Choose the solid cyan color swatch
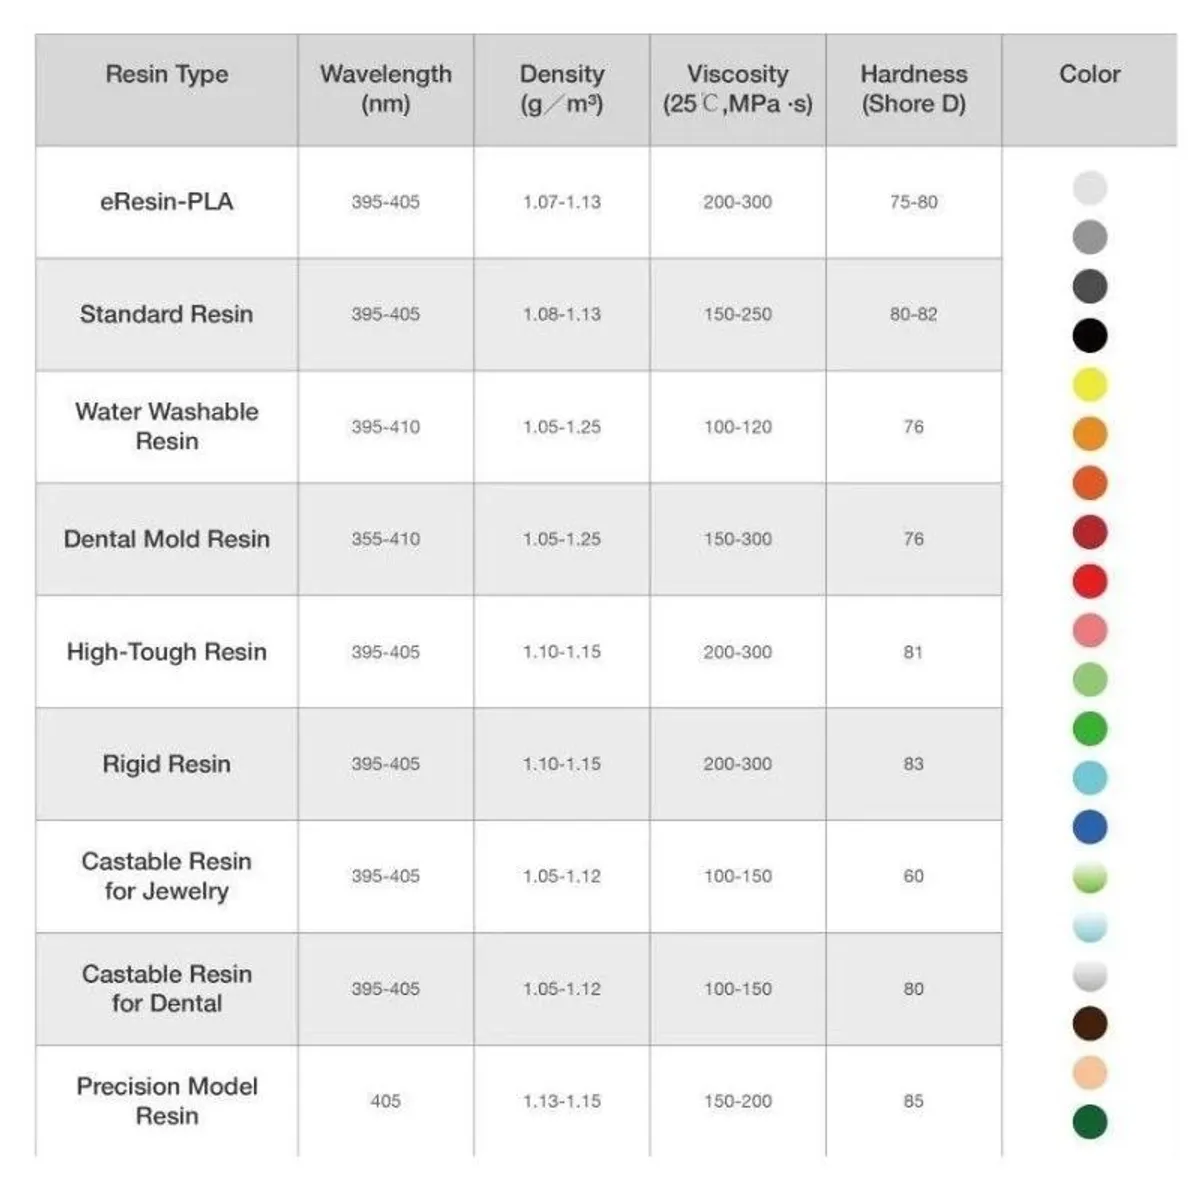This screenshot has height=1200, width=1200. click(x=1089, y=777)
